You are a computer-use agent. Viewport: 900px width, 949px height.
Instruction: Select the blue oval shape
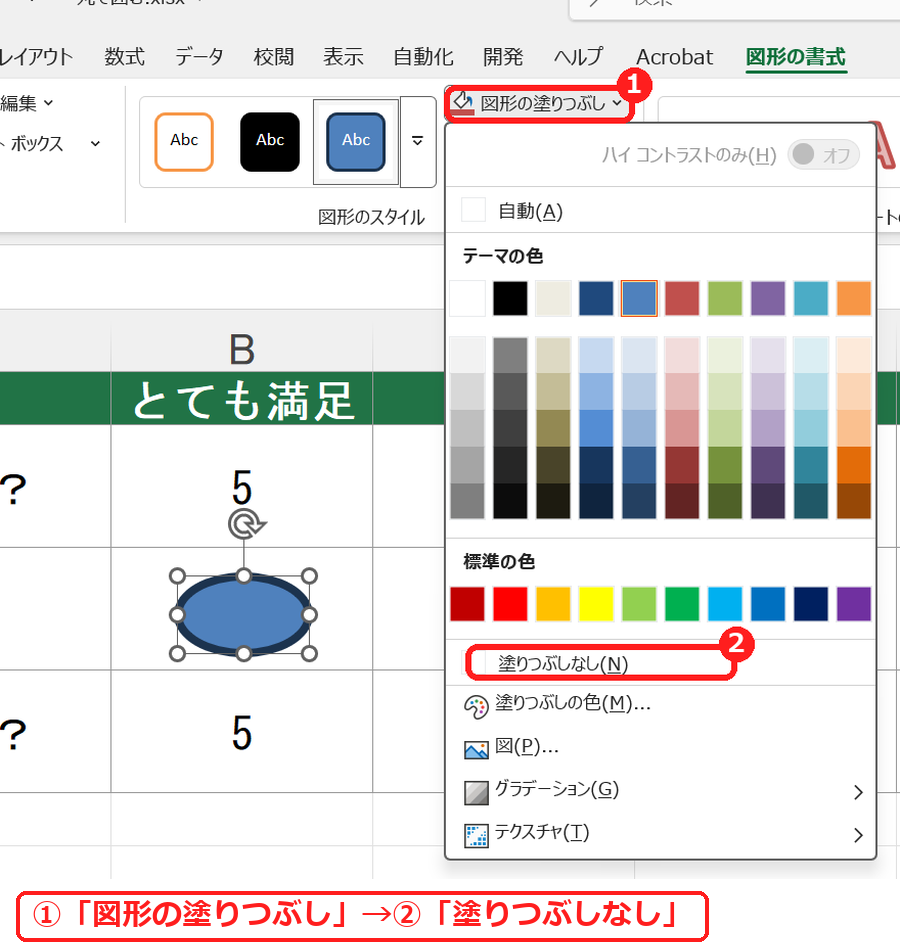point(243,614)
